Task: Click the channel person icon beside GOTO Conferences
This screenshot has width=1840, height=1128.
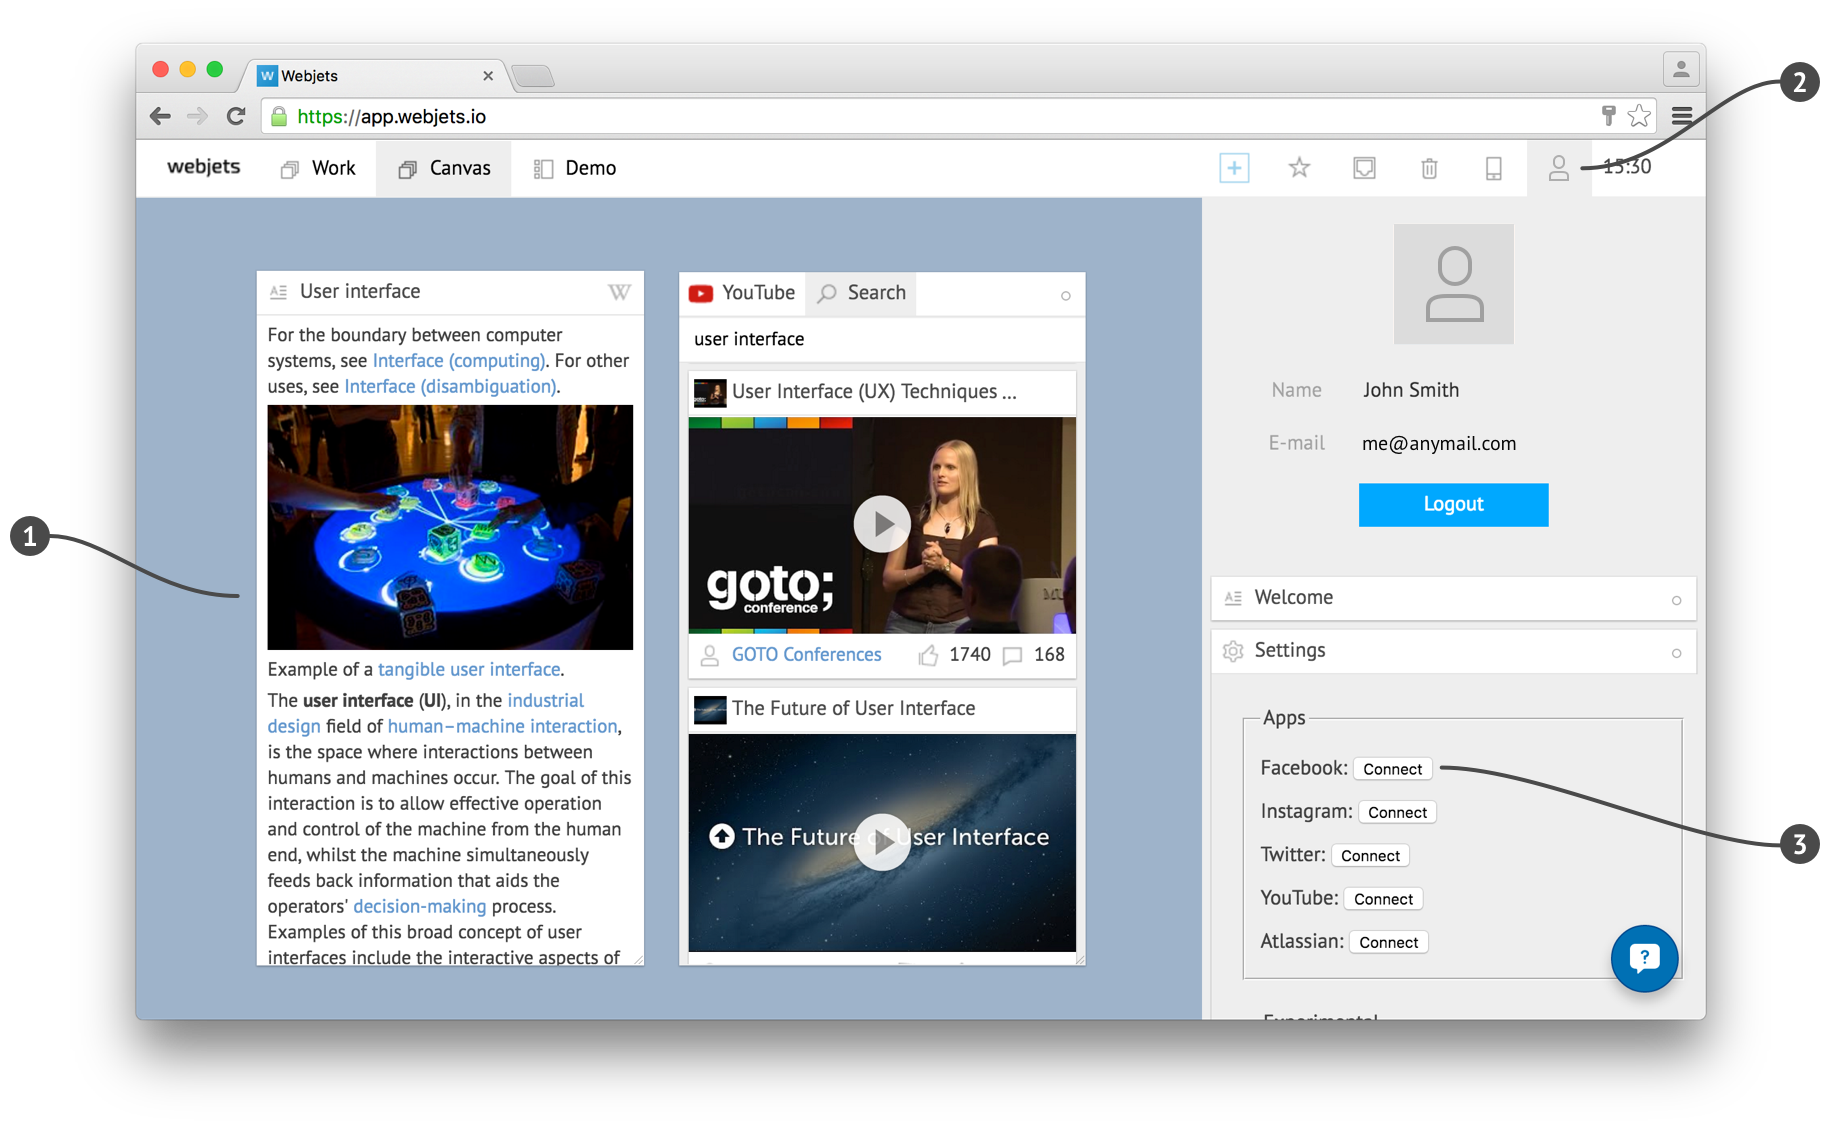Action: 709,655
